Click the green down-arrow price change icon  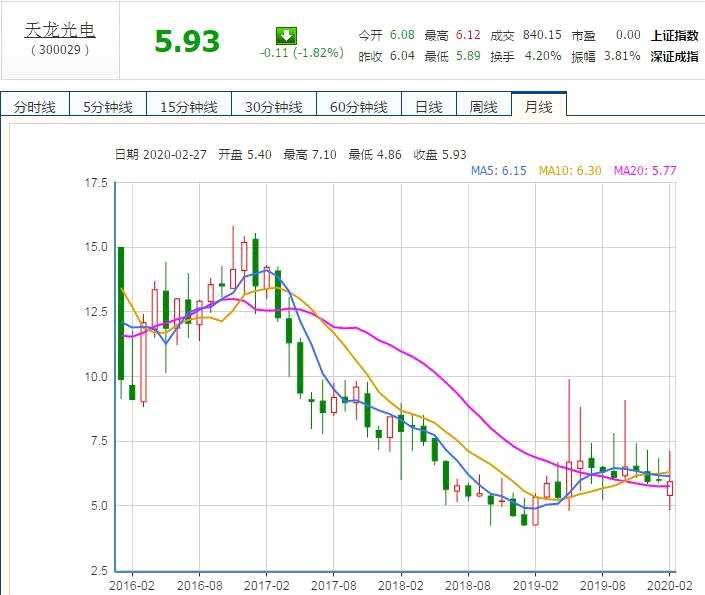[286, 36]
